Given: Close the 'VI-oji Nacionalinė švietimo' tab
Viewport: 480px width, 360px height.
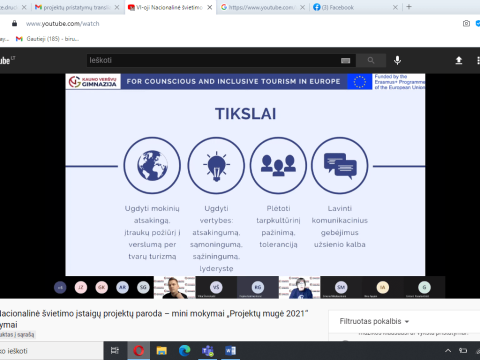Looking at the screenshot, I should [x=209, y=7].
